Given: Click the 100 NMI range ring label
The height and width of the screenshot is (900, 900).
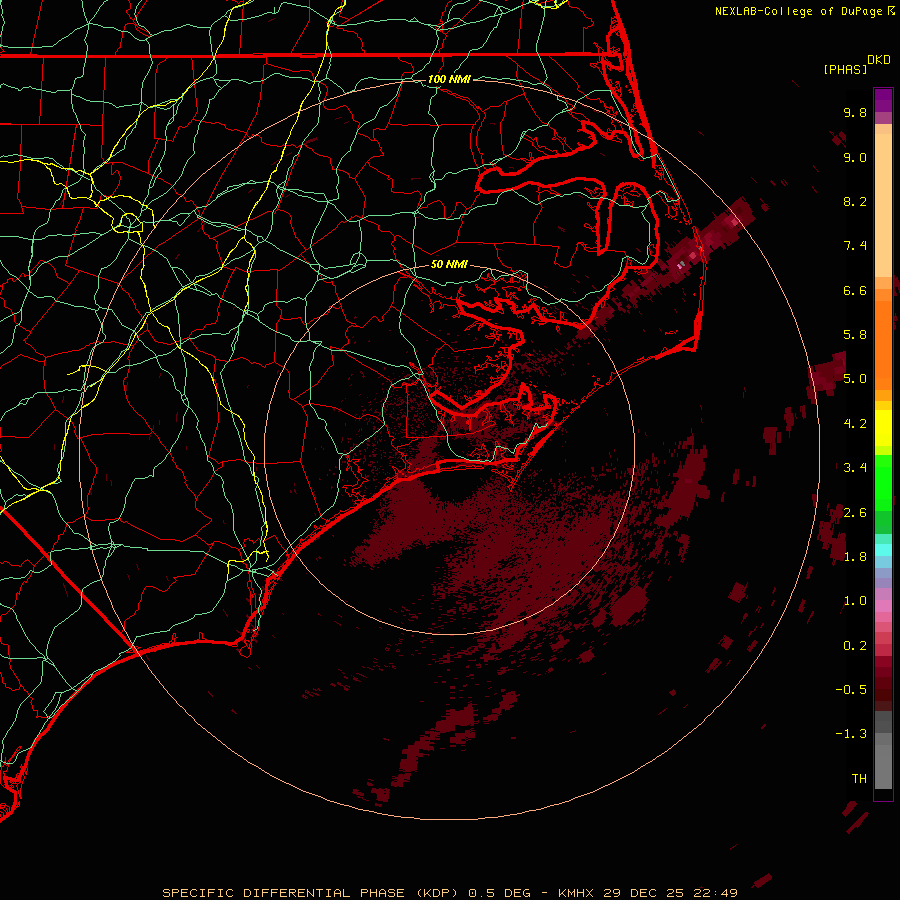Looking at the screenshot, I should coord(449,79).
